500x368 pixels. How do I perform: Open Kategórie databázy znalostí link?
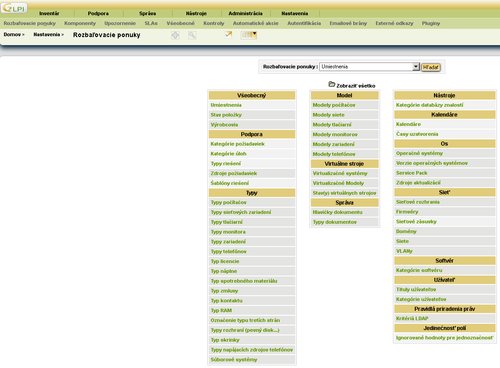click(429, 105)
